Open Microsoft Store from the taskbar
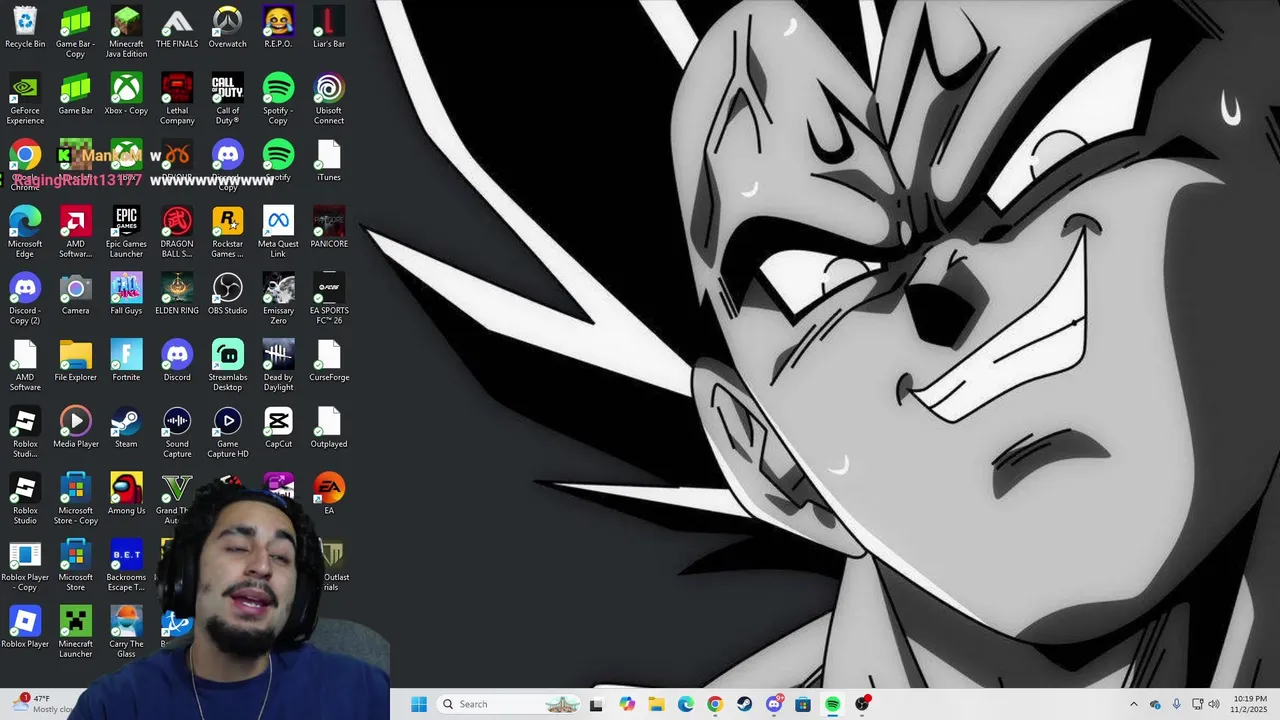Image resolution: width=1280 pixels, height=720 pixels. point(803,704)
